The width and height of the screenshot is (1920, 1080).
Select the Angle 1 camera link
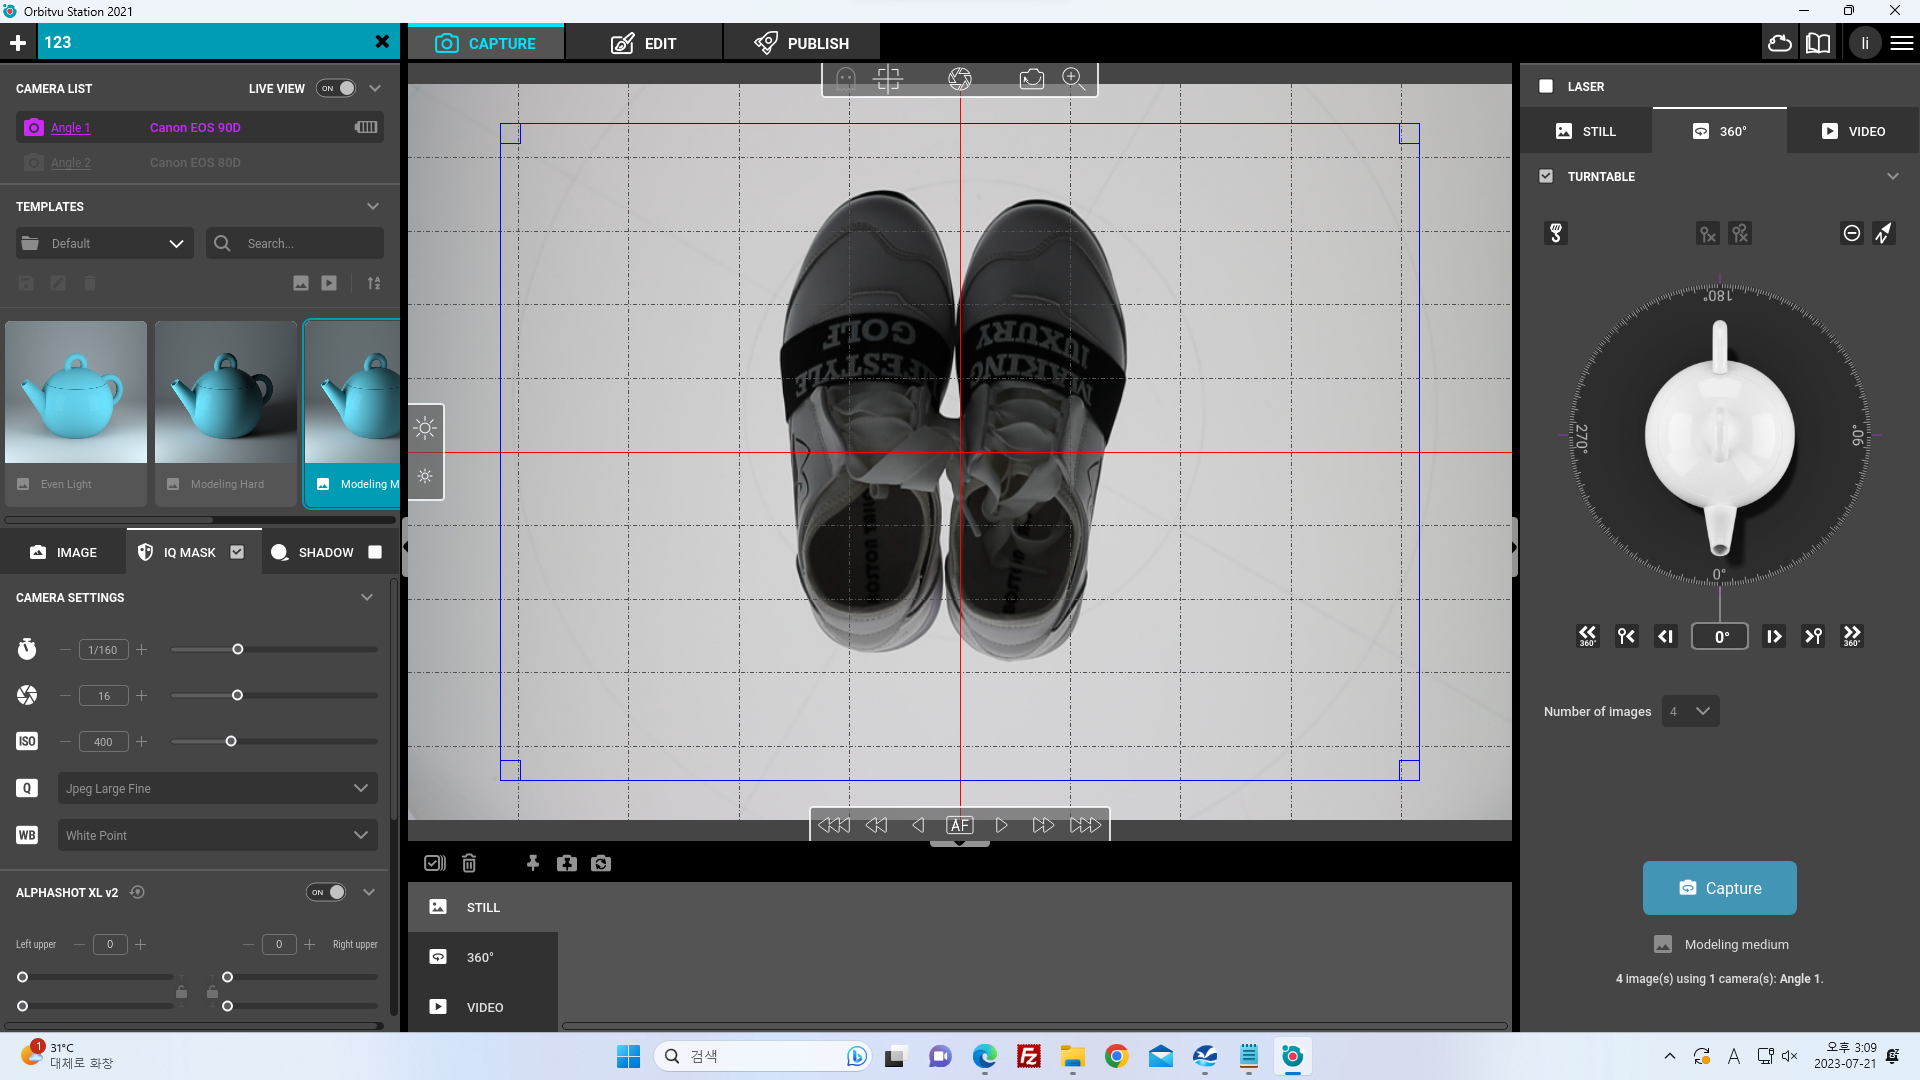click(x=70, y=127)
